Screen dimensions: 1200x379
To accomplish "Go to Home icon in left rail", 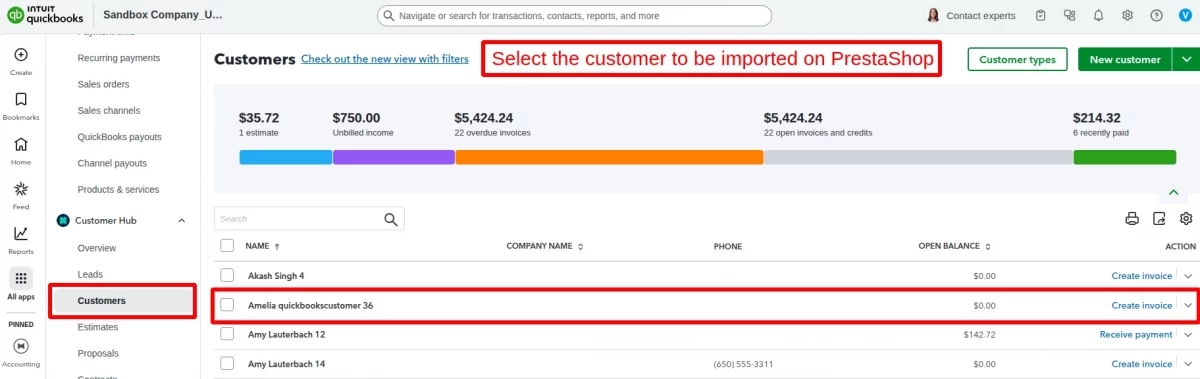I will [x=21, y=144].
